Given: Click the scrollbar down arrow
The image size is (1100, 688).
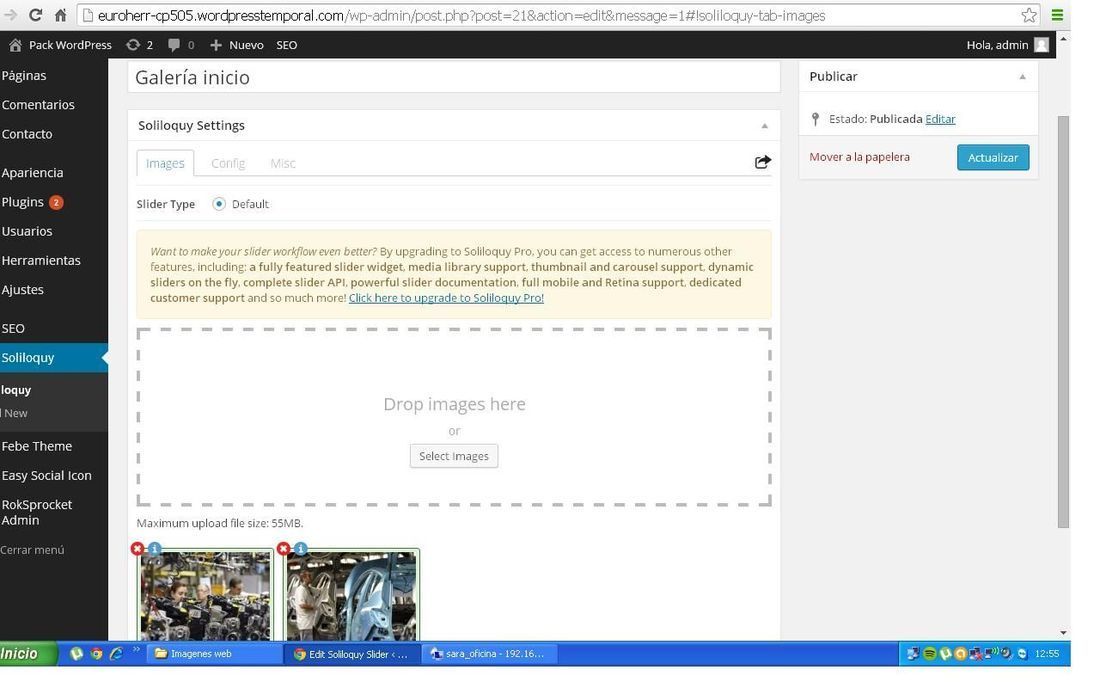Looking at the screenshot, I should pyautogui.click(x=1064, y=633).
